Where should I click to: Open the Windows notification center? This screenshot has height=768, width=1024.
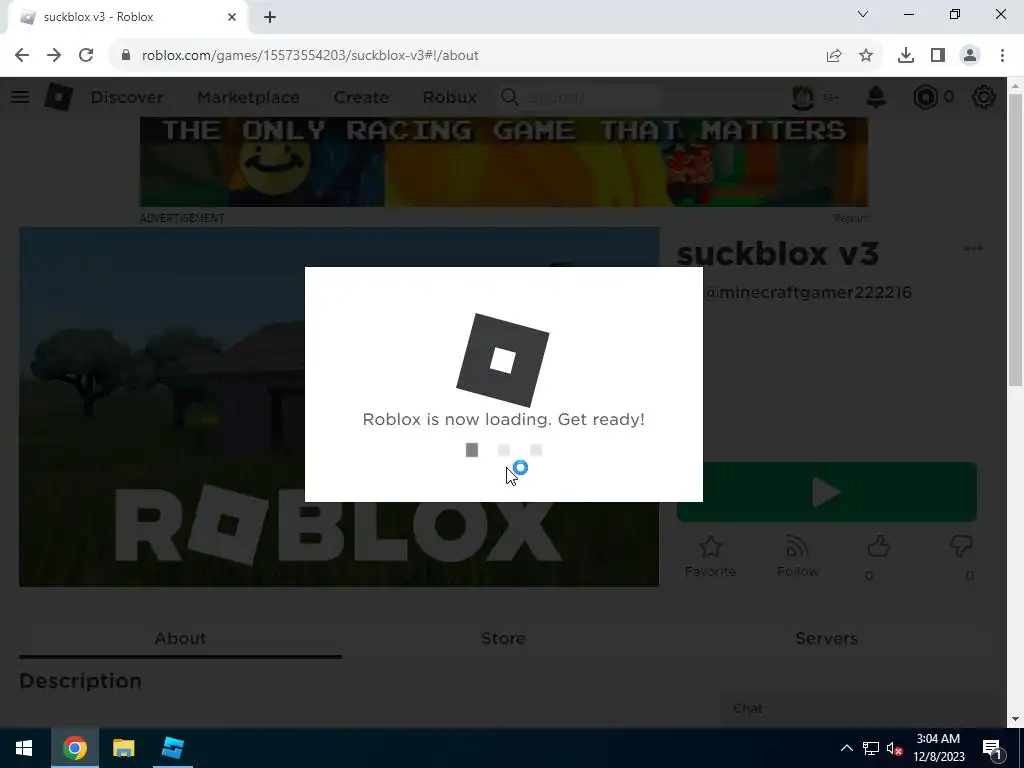tap(992, 748)
